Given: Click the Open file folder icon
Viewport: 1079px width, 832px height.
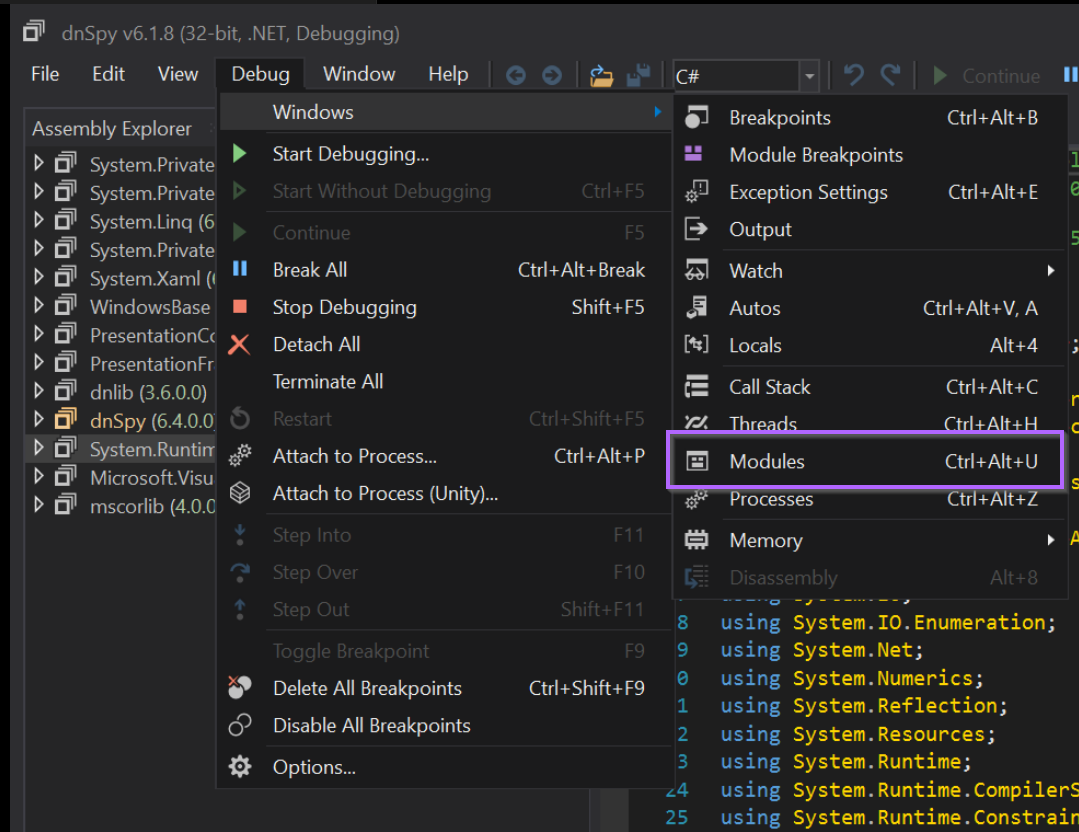Looking at the screenshot, I should tap(601, 76).
